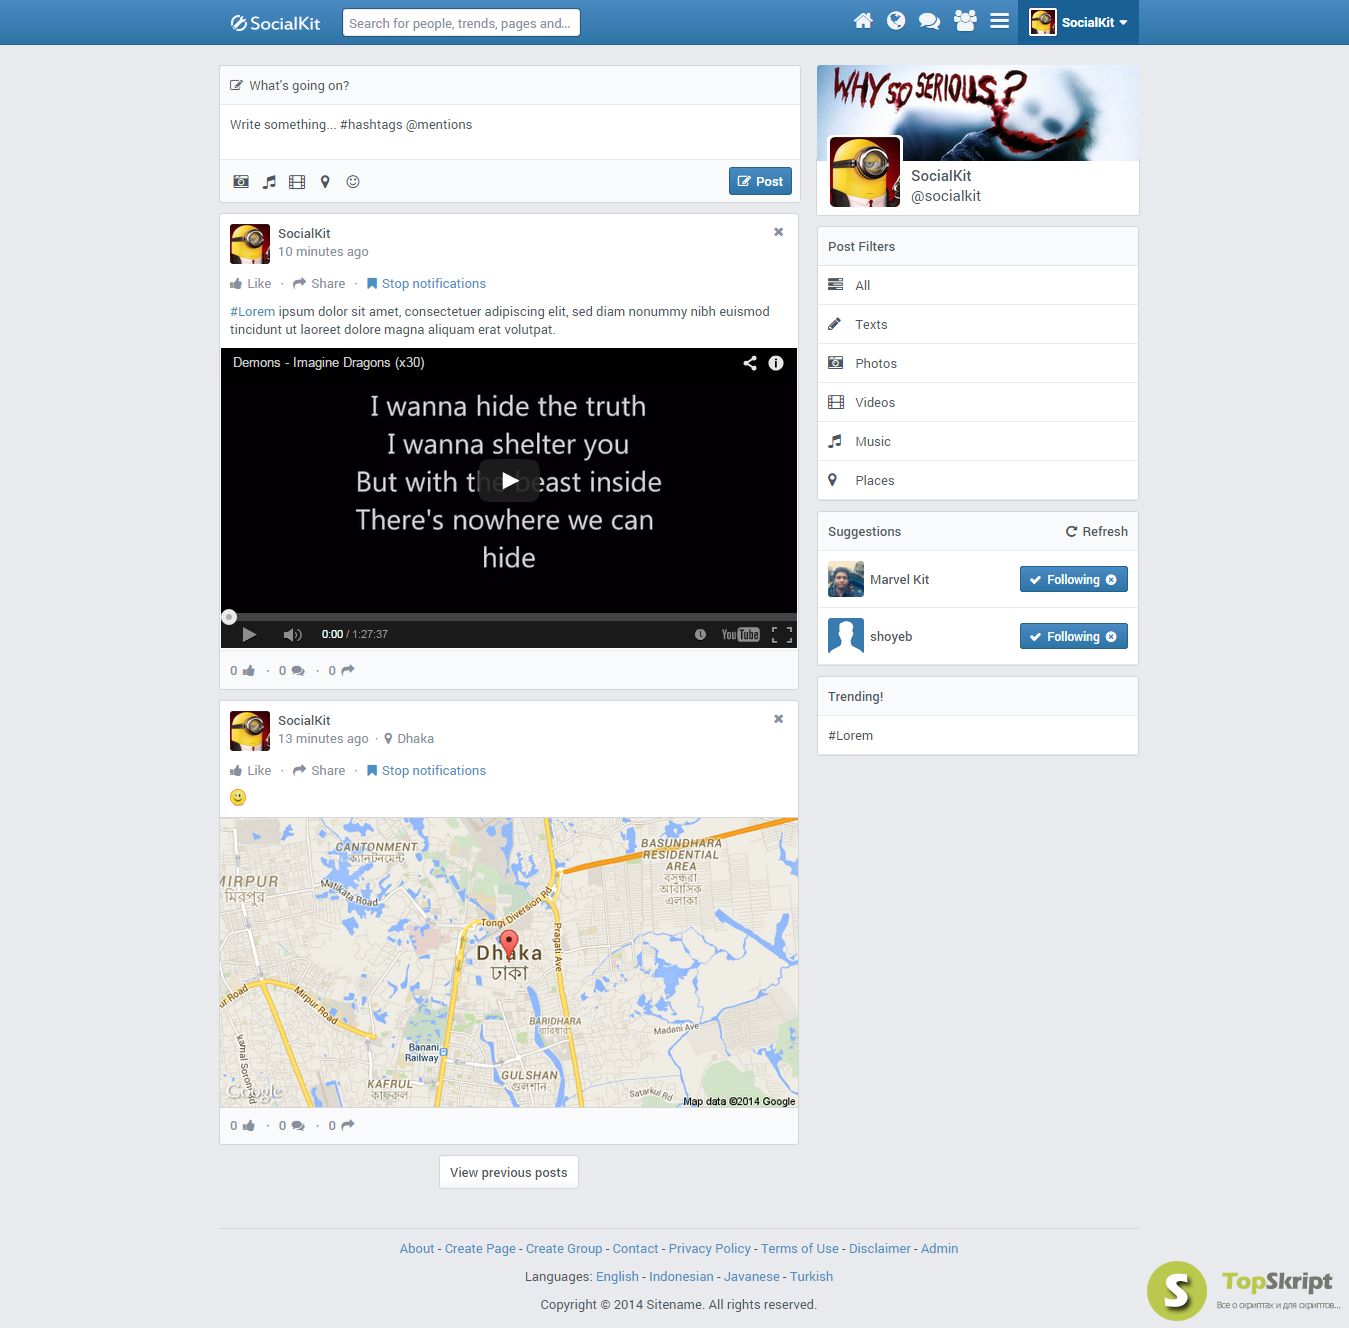Refresh the suggestions list

(x=1096, y=532)
